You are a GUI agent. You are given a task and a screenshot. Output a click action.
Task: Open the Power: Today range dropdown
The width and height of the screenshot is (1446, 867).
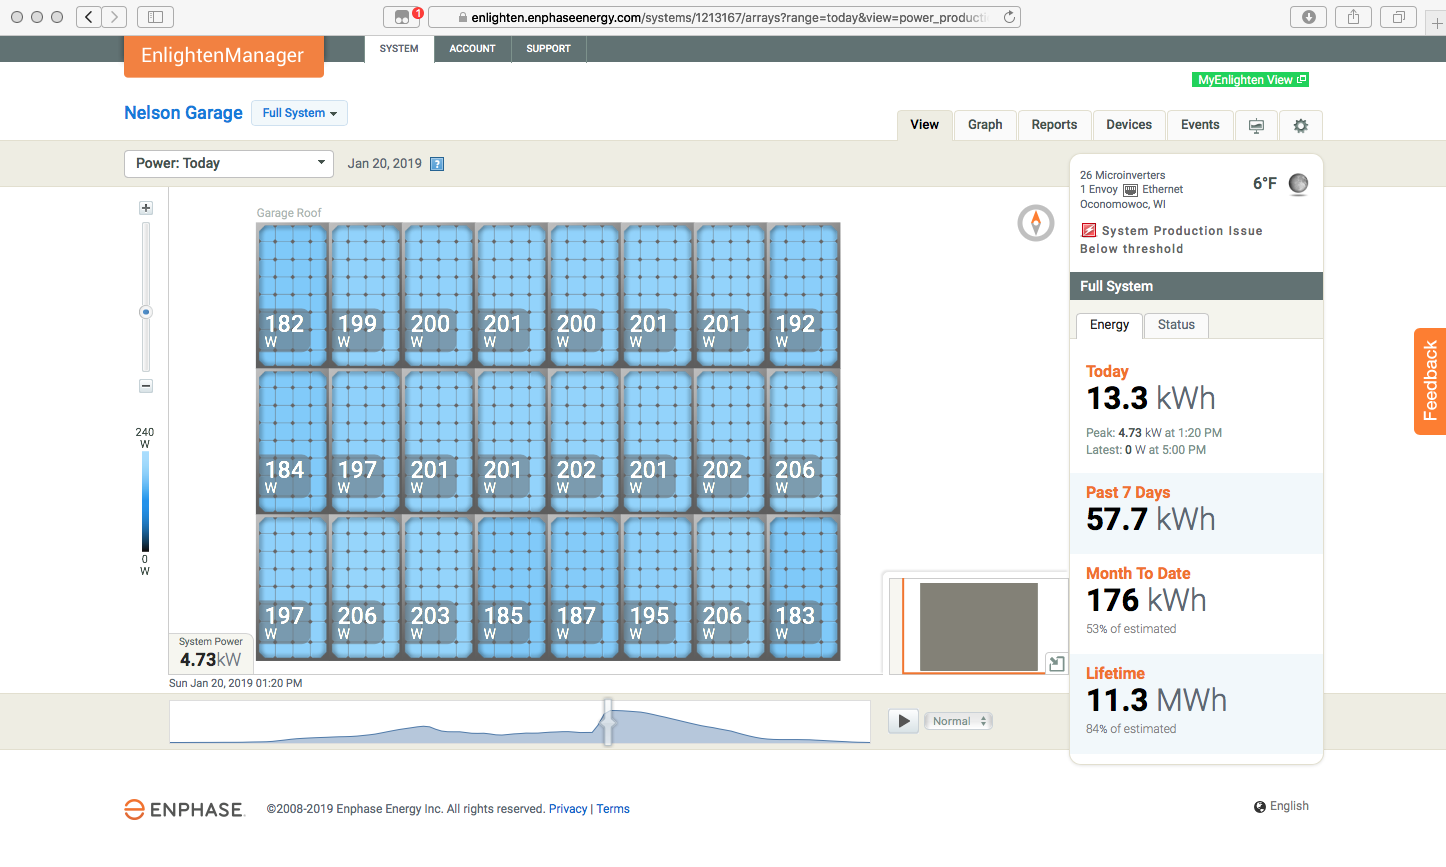229,164
